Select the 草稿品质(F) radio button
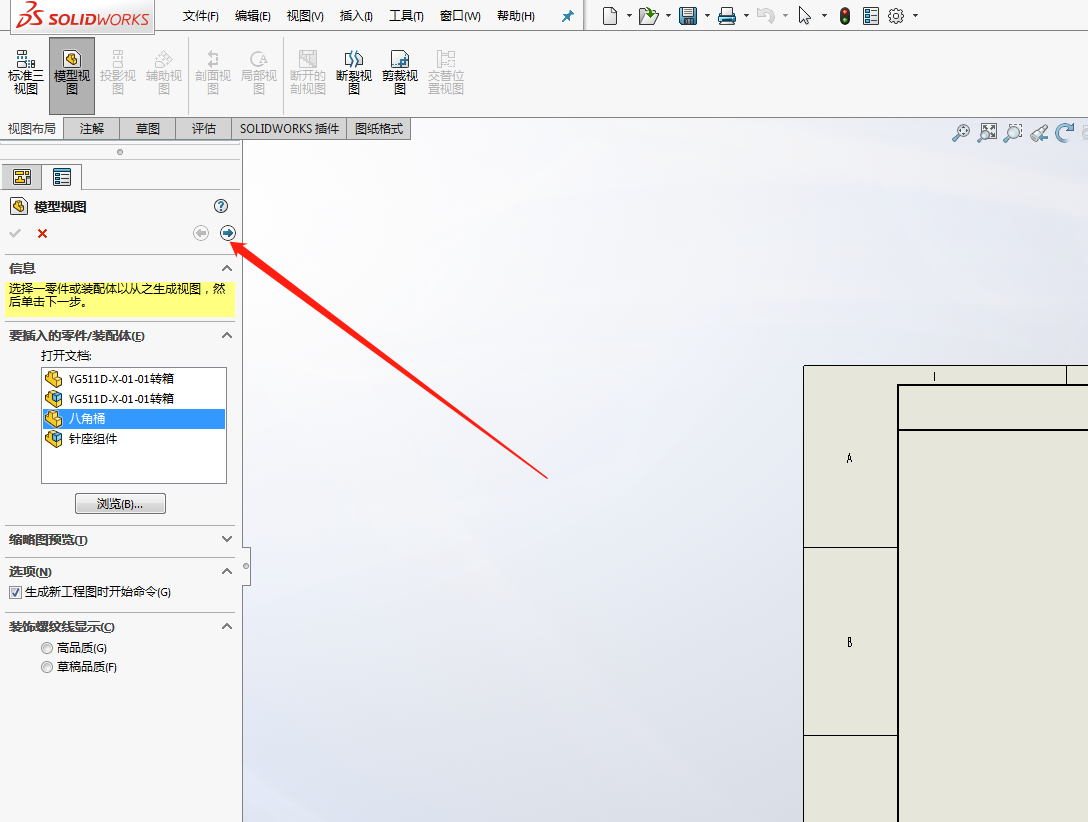This screenshot has width=1088, height=822. click(47, 667)
